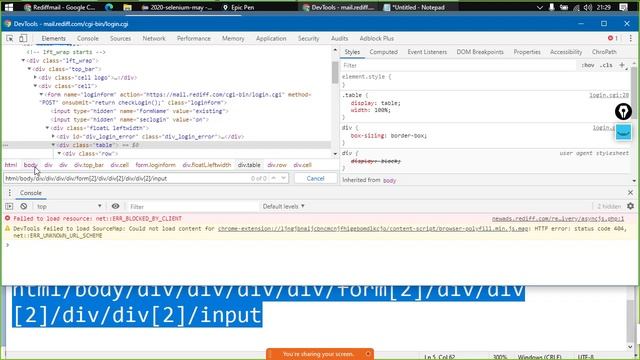The width and height of the screenshot is (640, 360).
Task: Clear the console icon
Action: 24,207
